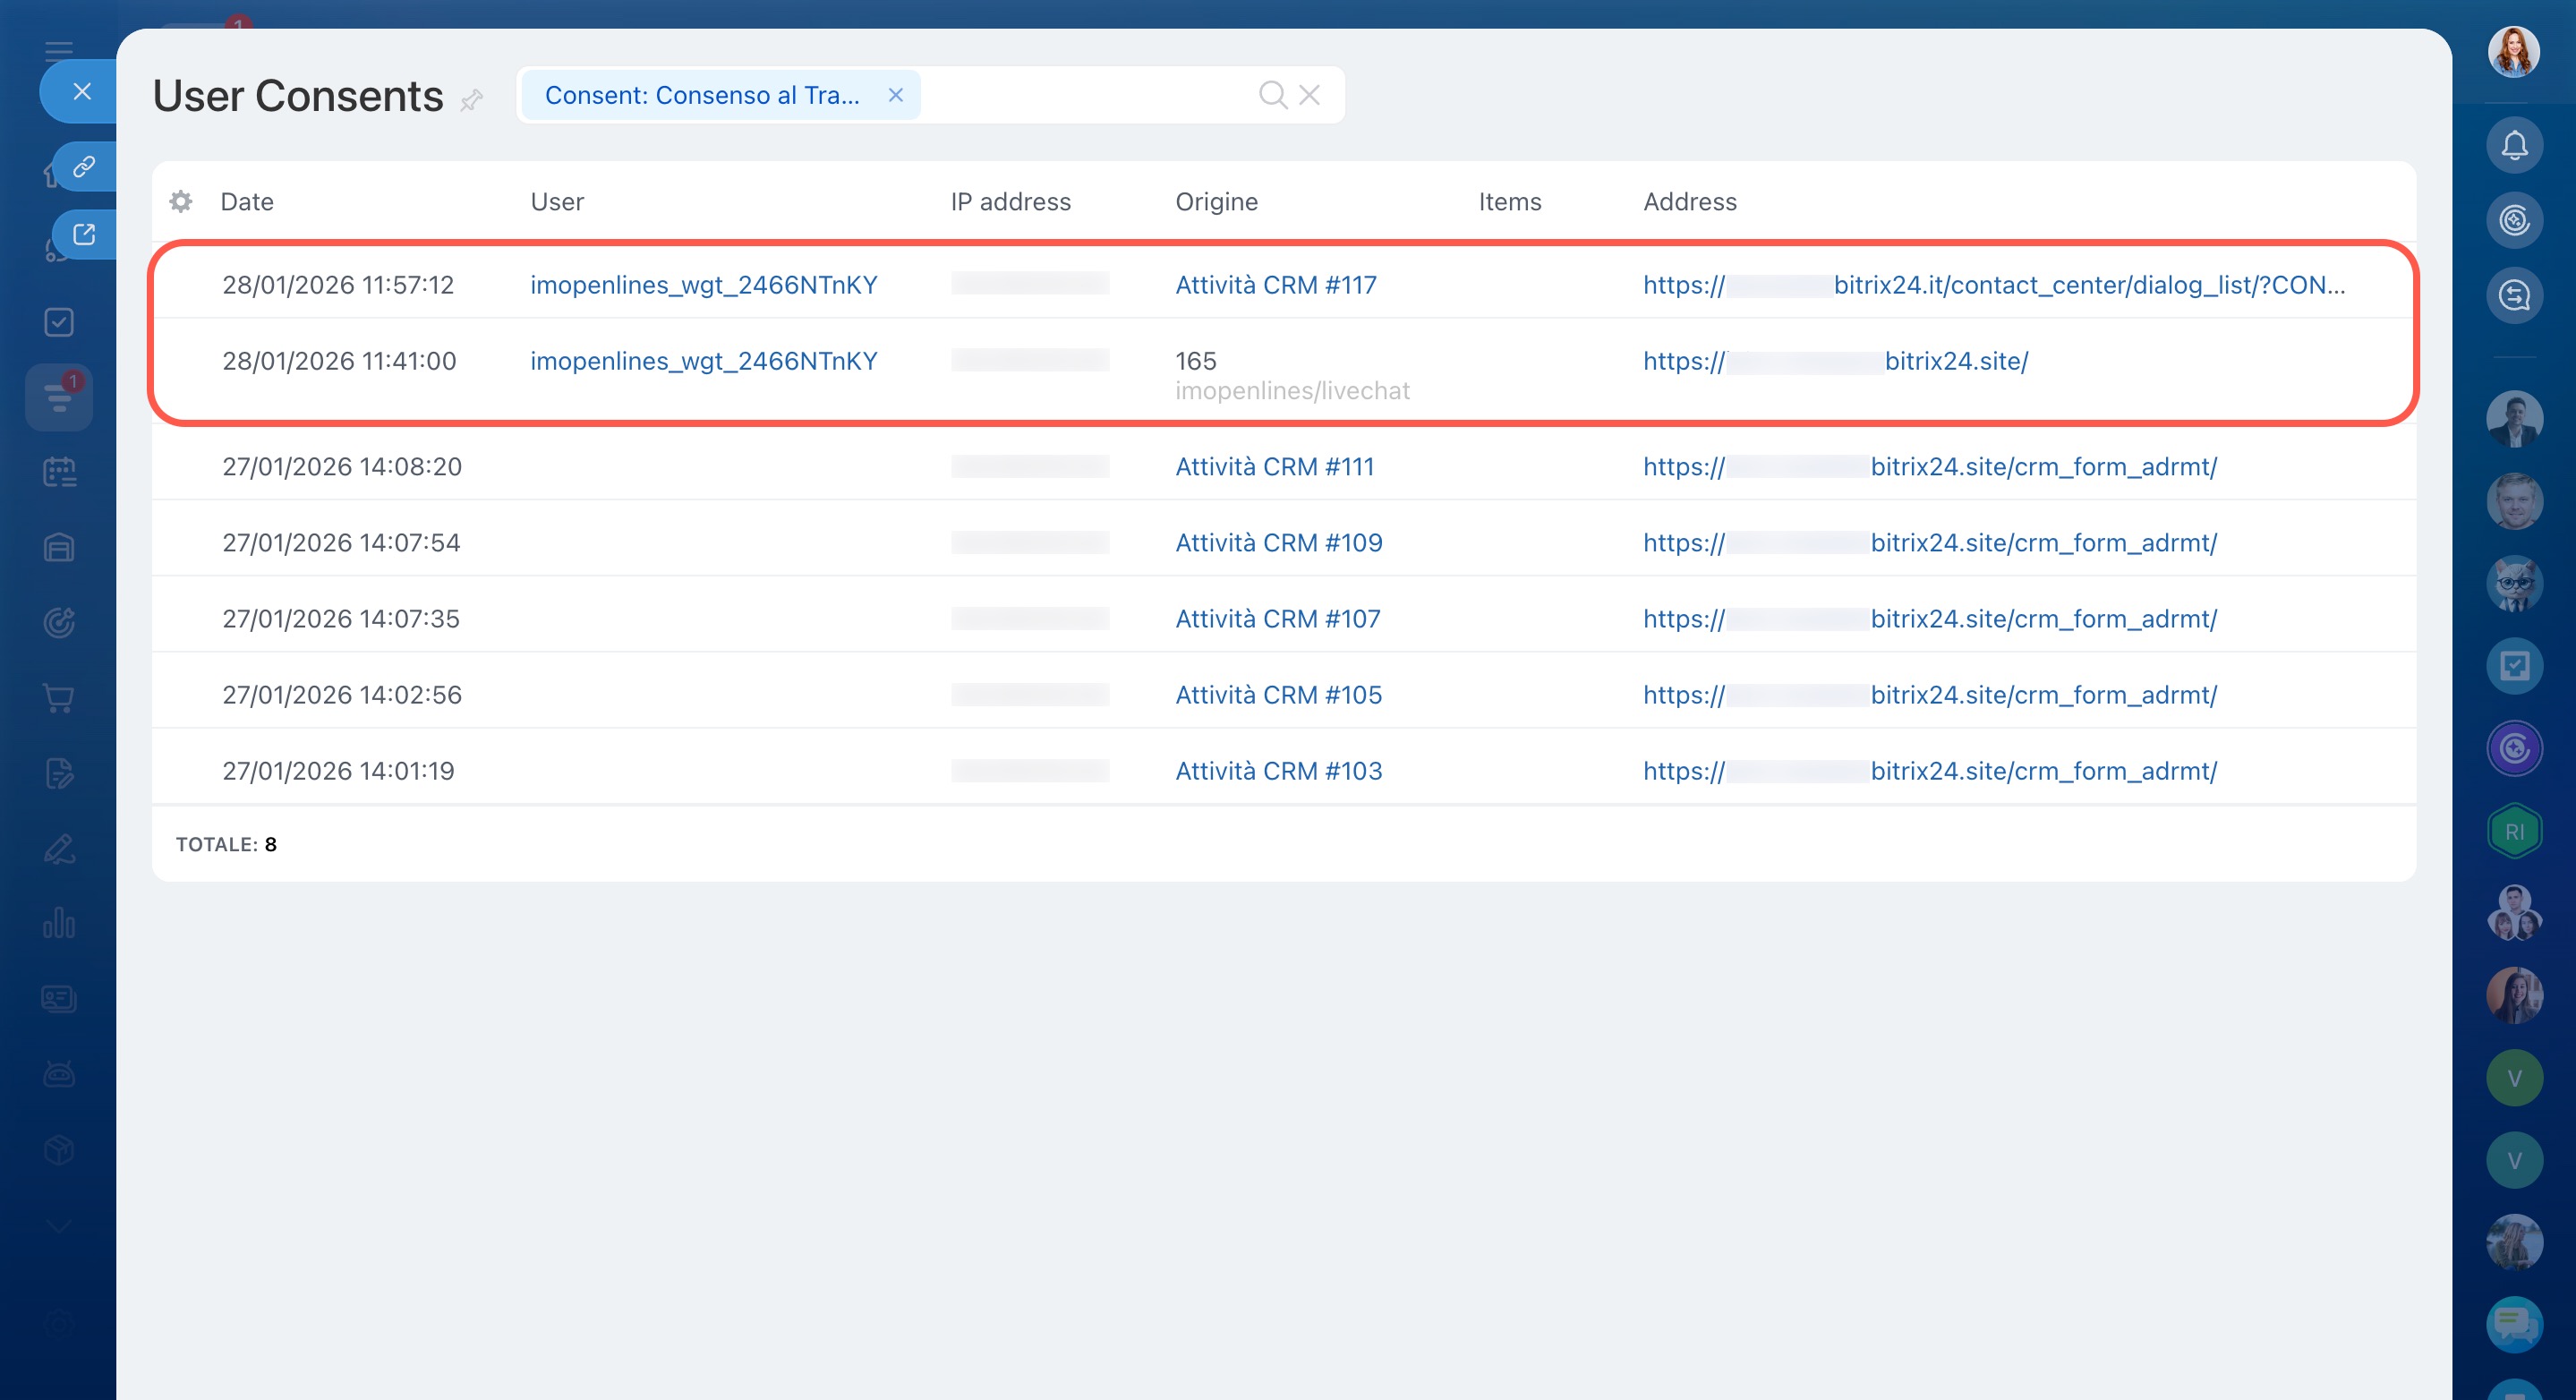The width and height of the screenshot is (2576, 1400).
Task: Open the Tasks checkmark sidebar icon
Action: point(59,322)
